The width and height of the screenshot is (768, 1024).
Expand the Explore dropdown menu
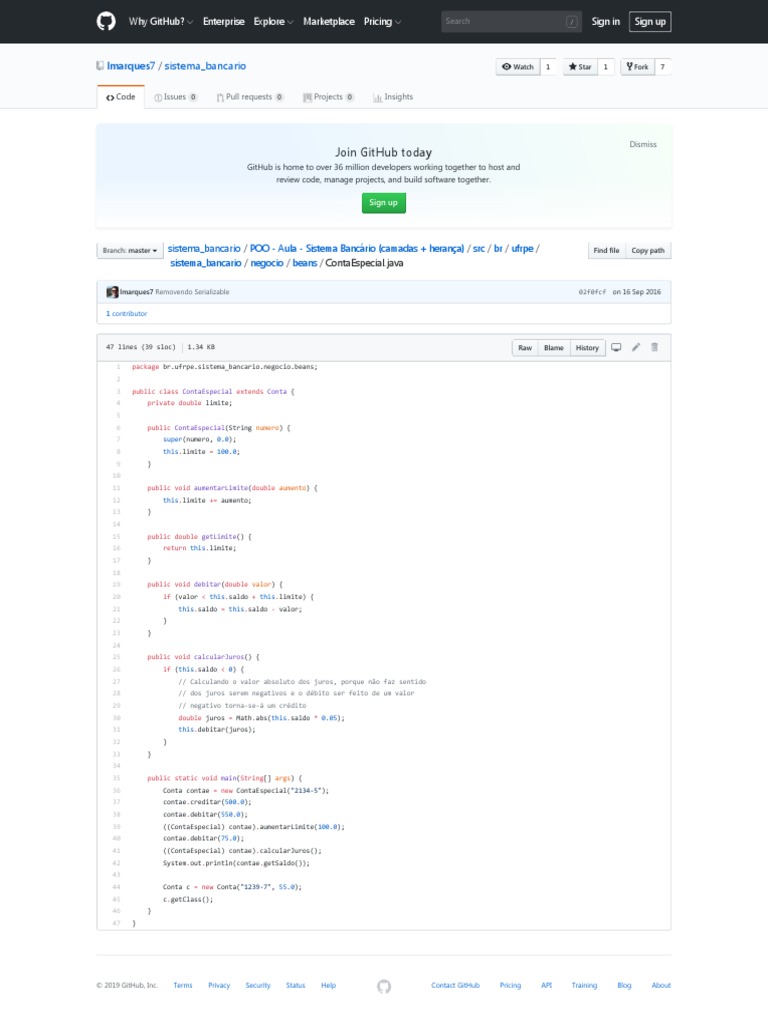(x=274, y=22)
